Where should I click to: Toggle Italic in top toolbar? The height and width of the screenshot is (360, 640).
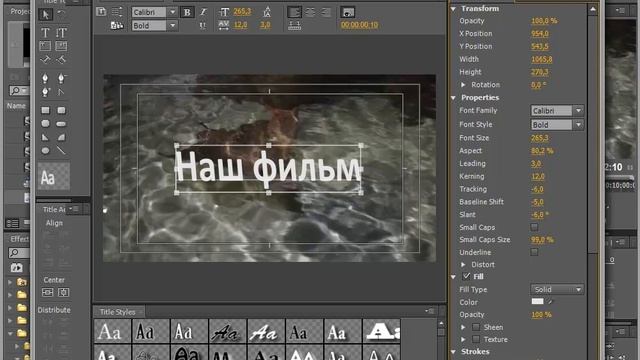(x=203, y=12)
